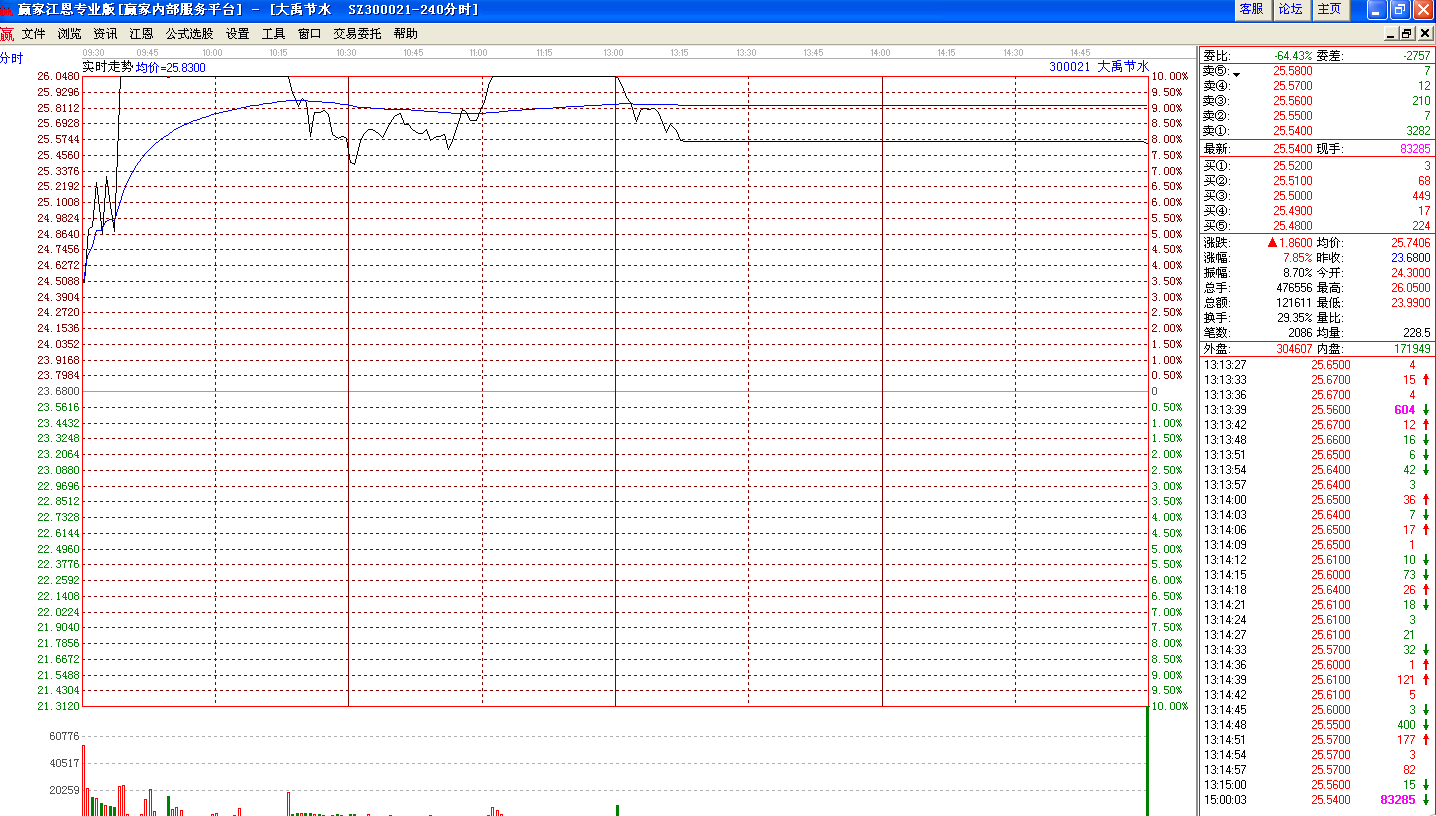This screenshot has width=1436, height=816.
Task: Open the 工具 menu
Action: click(274, 34)
